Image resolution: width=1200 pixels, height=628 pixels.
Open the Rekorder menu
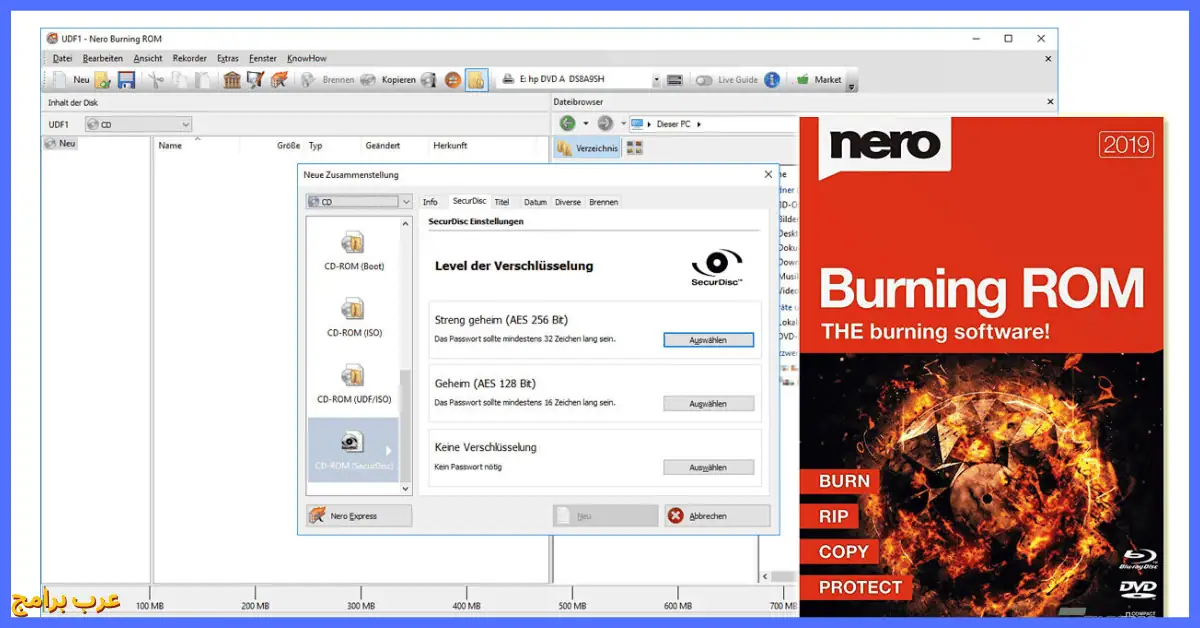click(190, 58)
